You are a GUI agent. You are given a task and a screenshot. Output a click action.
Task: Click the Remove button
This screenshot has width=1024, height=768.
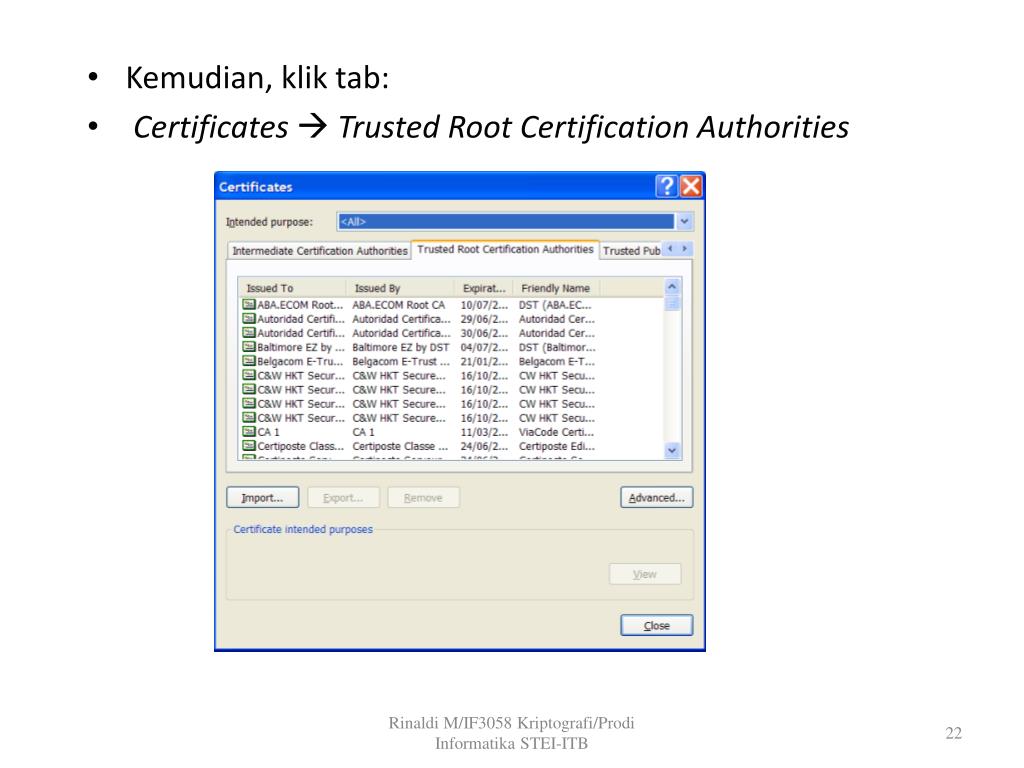(x=423, y=498)
